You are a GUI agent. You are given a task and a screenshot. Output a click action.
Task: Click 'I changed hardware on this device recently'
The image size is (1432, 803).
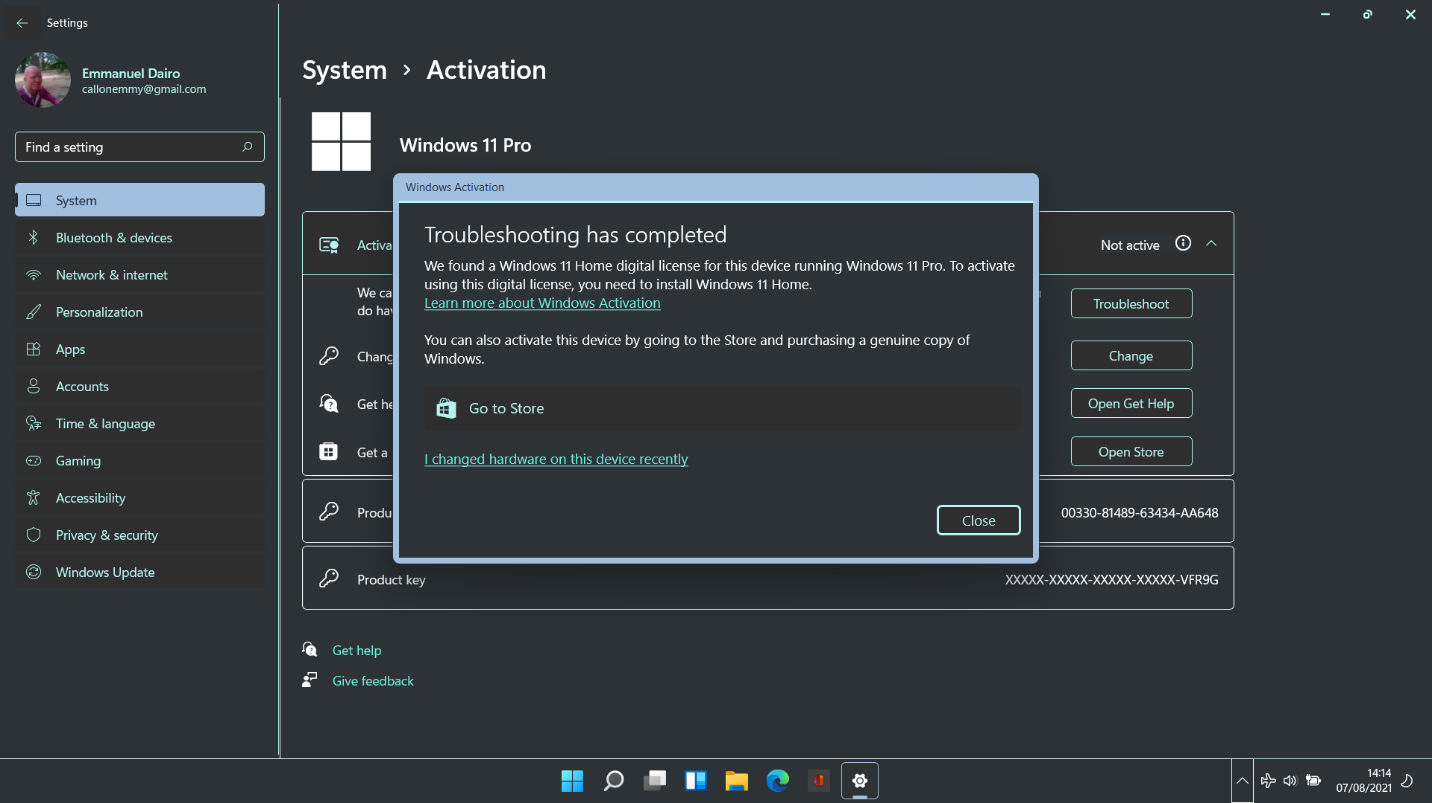coord(556,459)
